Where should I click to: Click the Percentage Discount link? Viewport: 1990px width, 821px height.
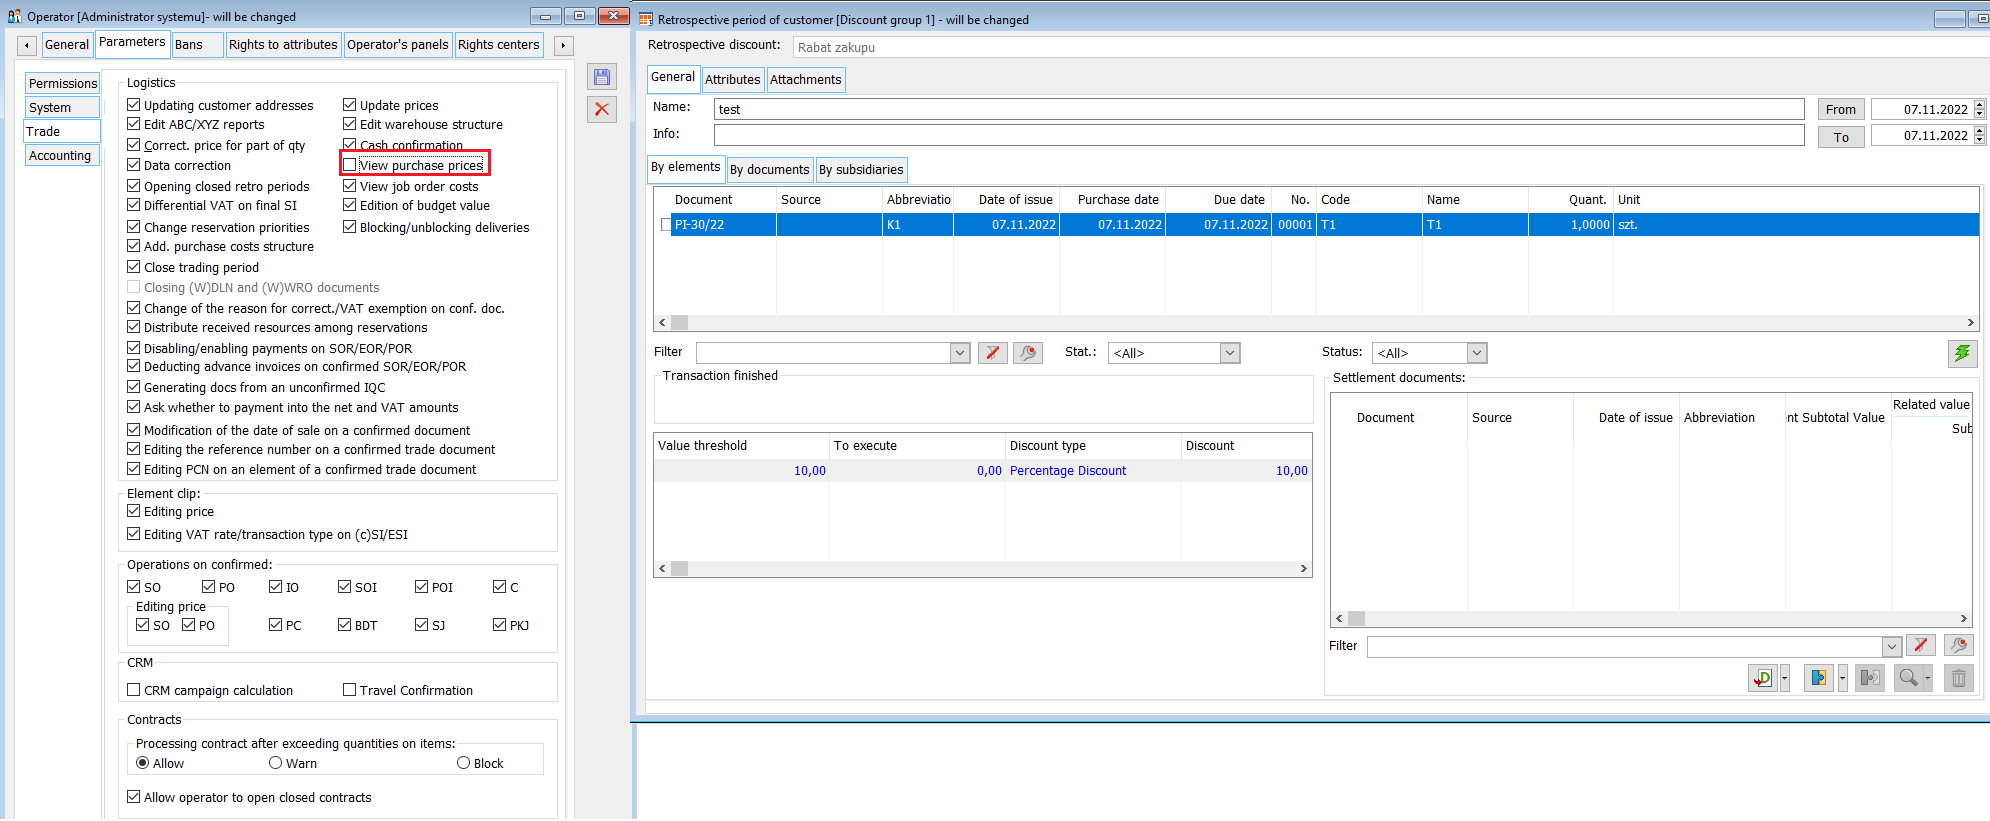1068,471
